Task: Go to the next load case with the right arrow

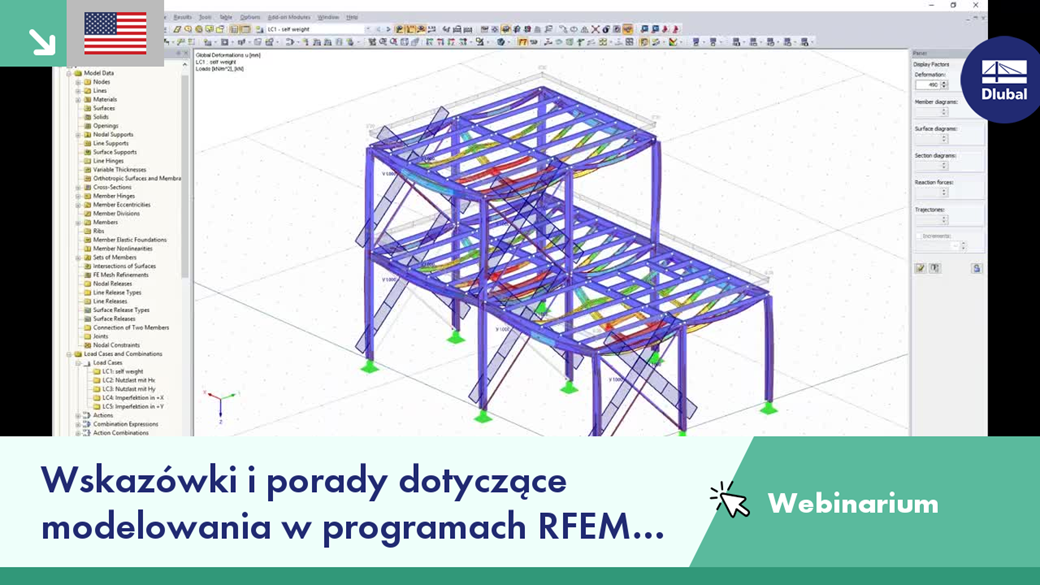Action: point(388,29)
